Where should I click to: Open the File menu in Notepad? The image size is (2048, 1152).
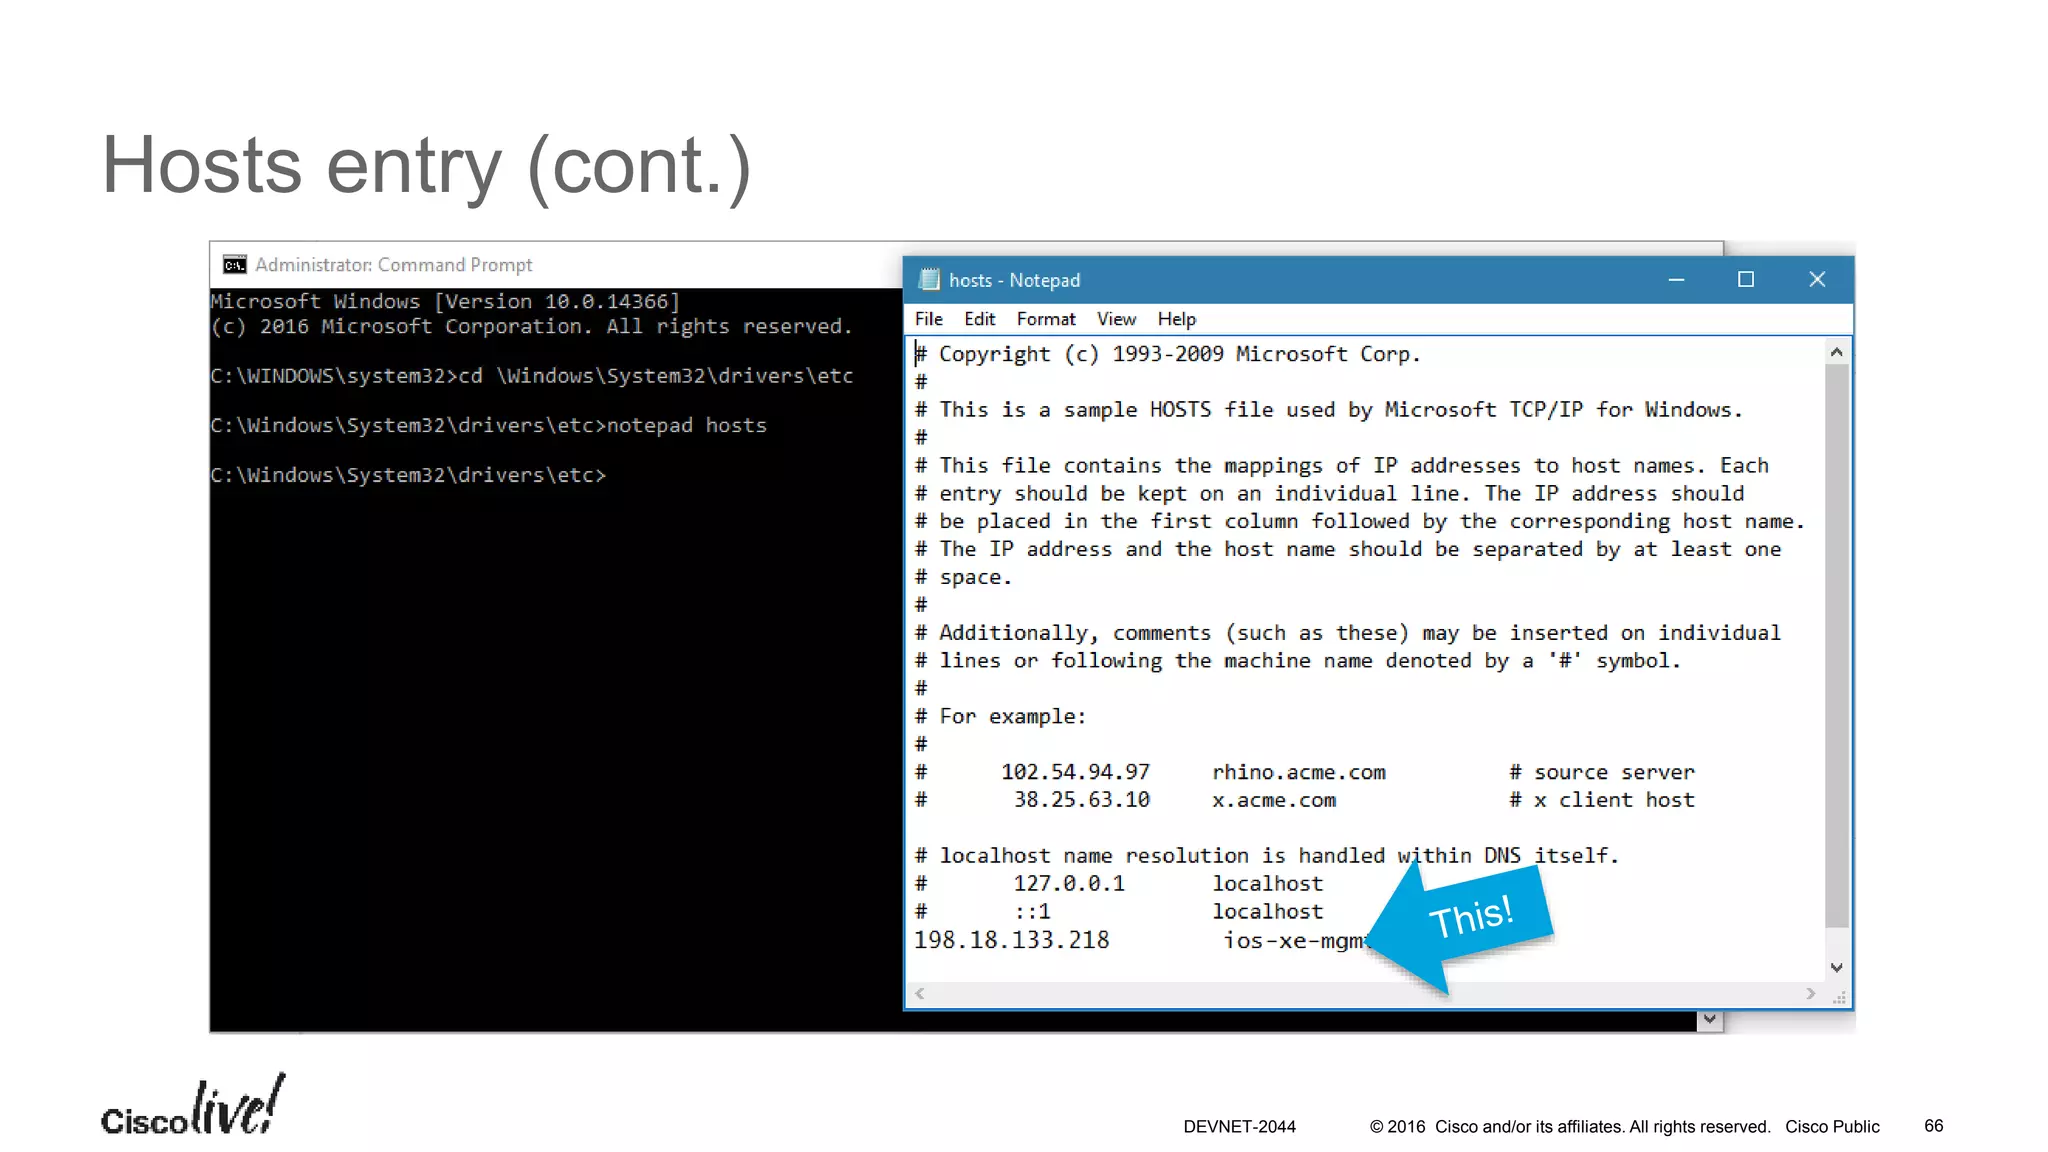928,319
